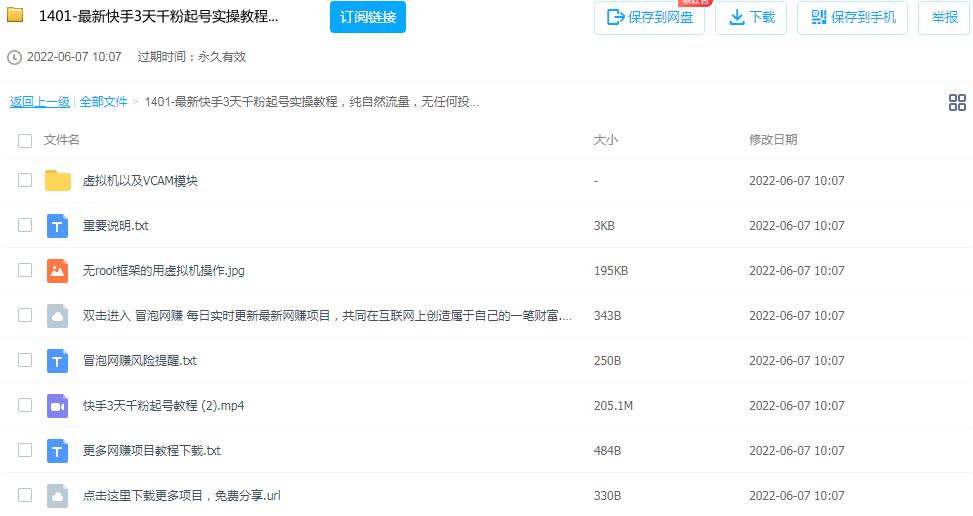The width and height of the screenshot is (973, 516).
Task: Click 保存到手机 save to phone button
Action: click(853, 17)
